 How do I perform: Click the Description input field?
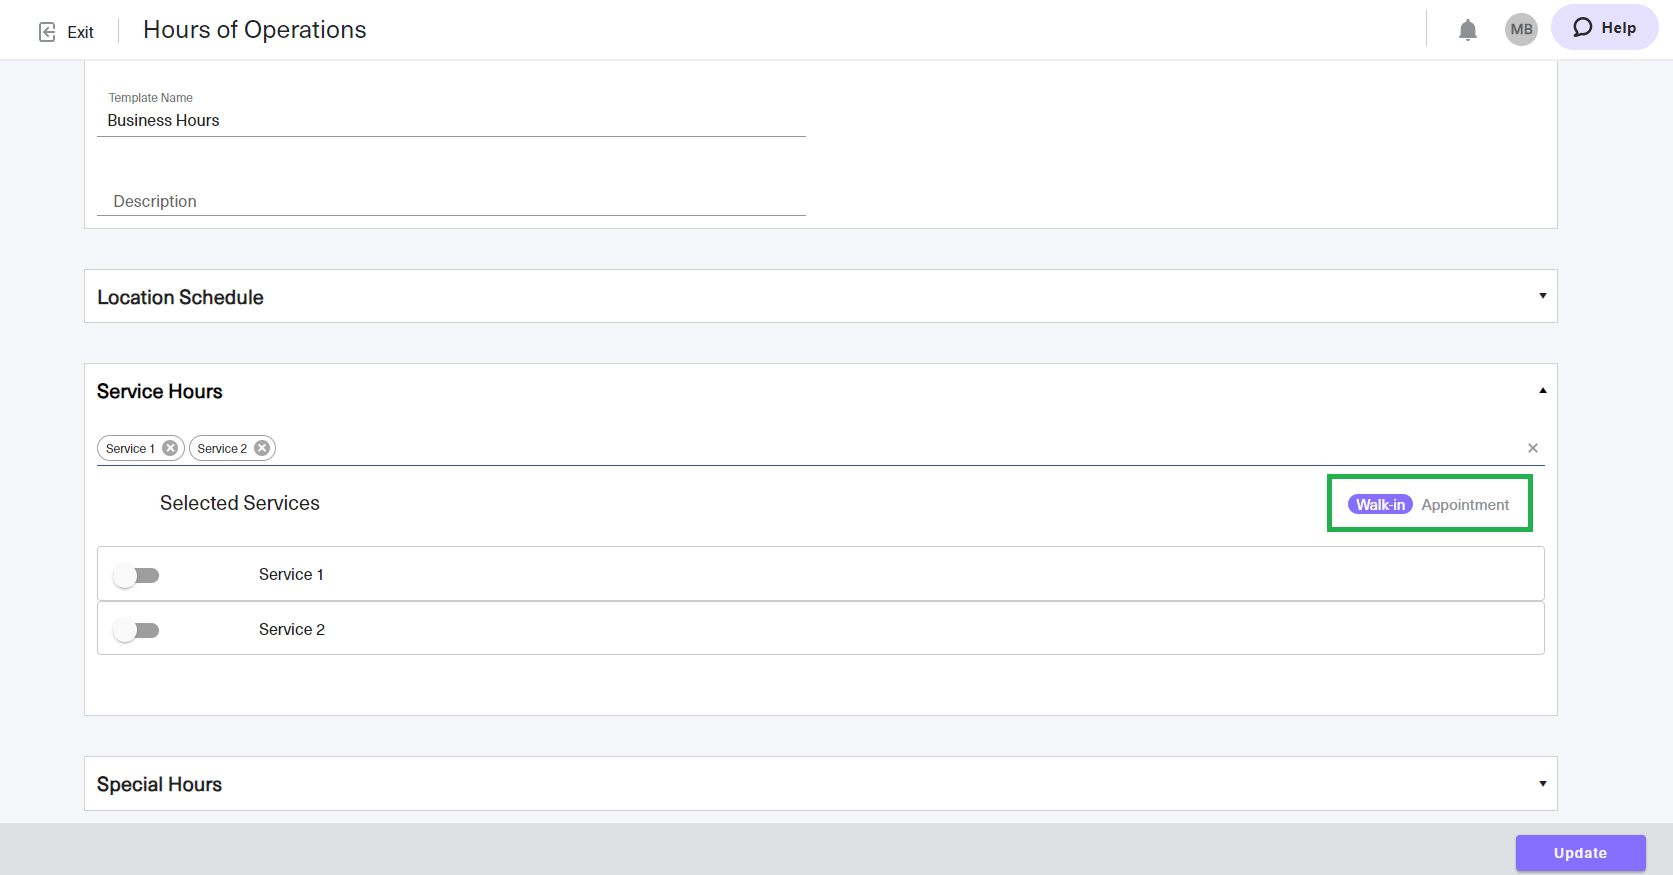pos(450,201)
